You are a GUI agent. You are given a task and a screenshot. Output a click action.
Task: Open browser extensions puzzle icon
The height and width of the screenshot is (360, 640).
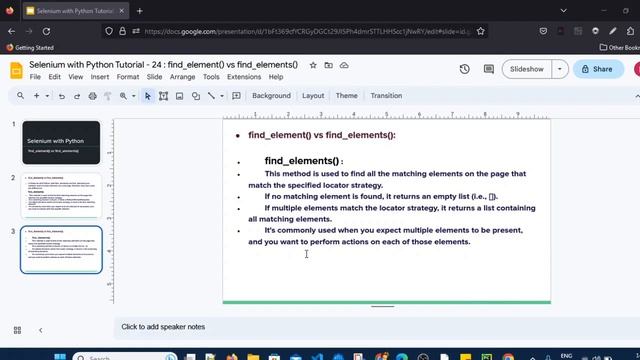(630, 31)
